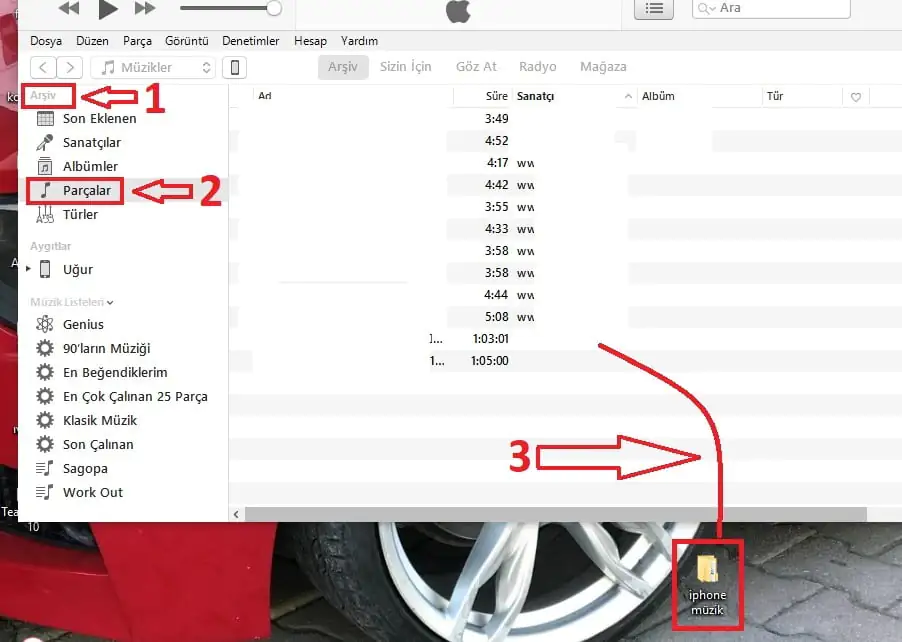Click the horizontal scrollbar thumb
This screenshot has width=902, height=642.
click(x=556, y=514)
